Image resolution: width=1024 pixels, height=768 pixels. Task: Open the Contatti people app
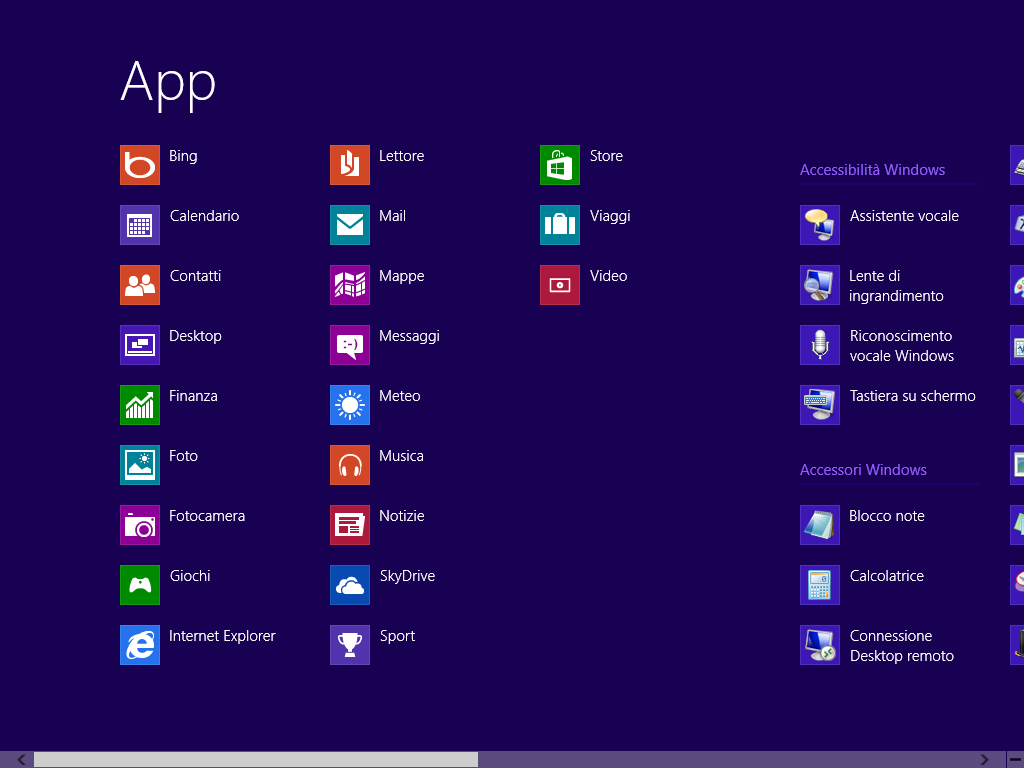[140, 285]
